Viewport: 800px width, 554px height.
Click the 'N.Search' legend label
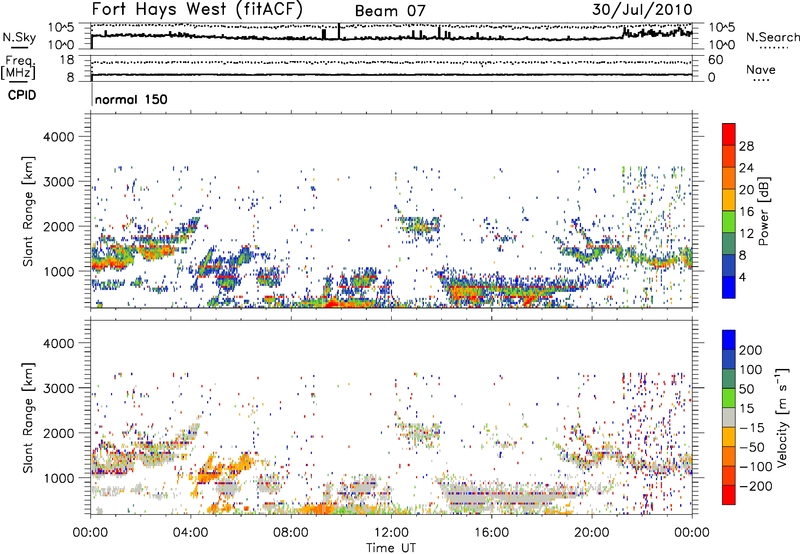click(x=772, y=37)
